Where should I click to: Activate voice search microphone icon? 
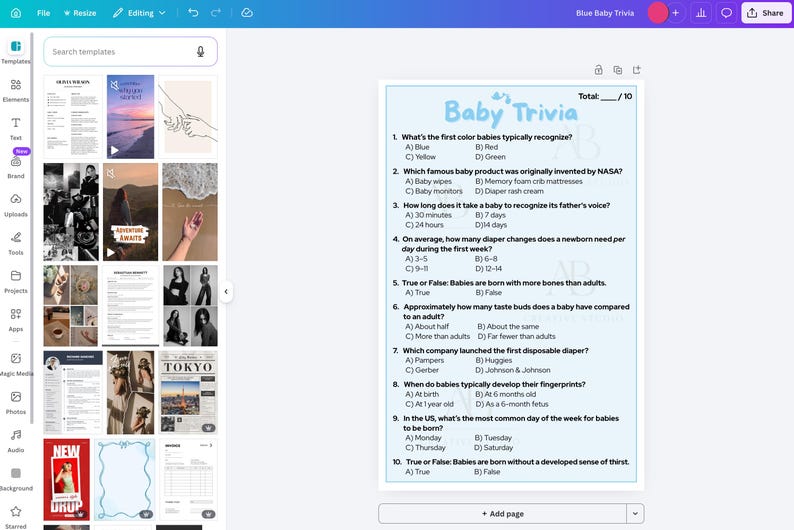[201, 52]
